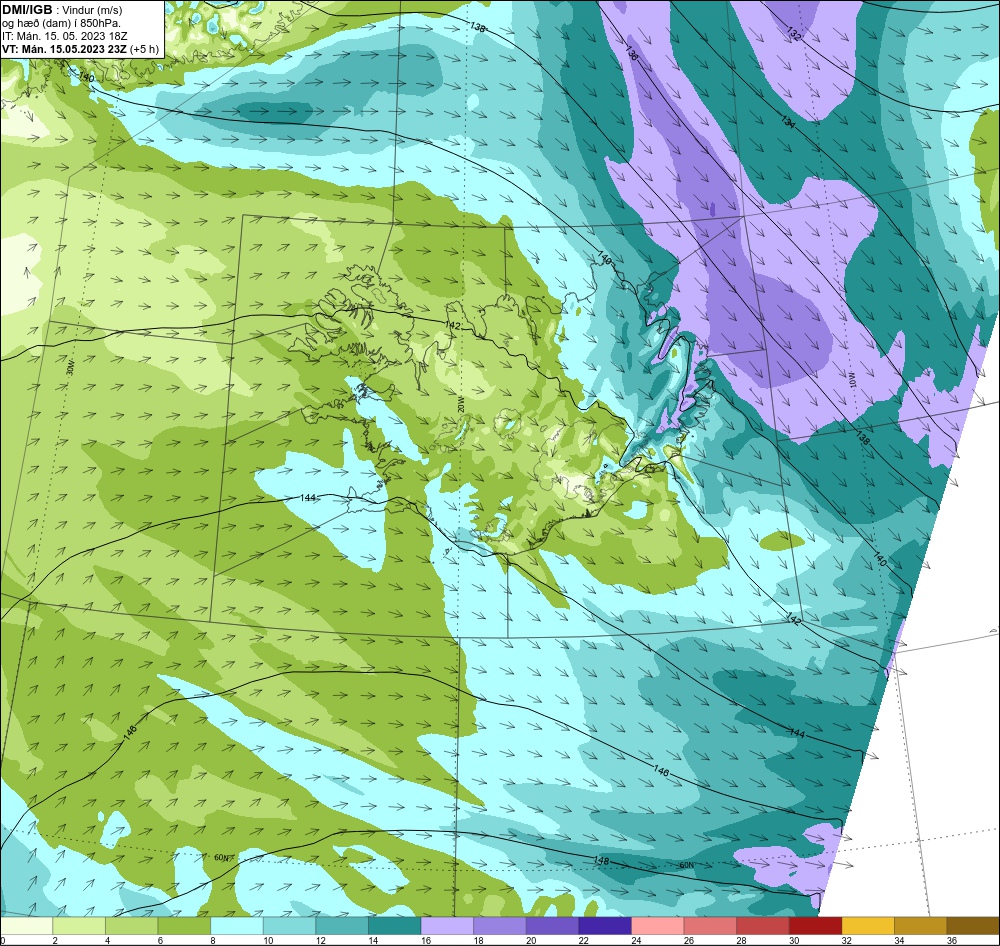The image size is (1000, 946).
Task: Click the dark indigo 22–24 m/s legend swatch
Action: coord(605,925)
